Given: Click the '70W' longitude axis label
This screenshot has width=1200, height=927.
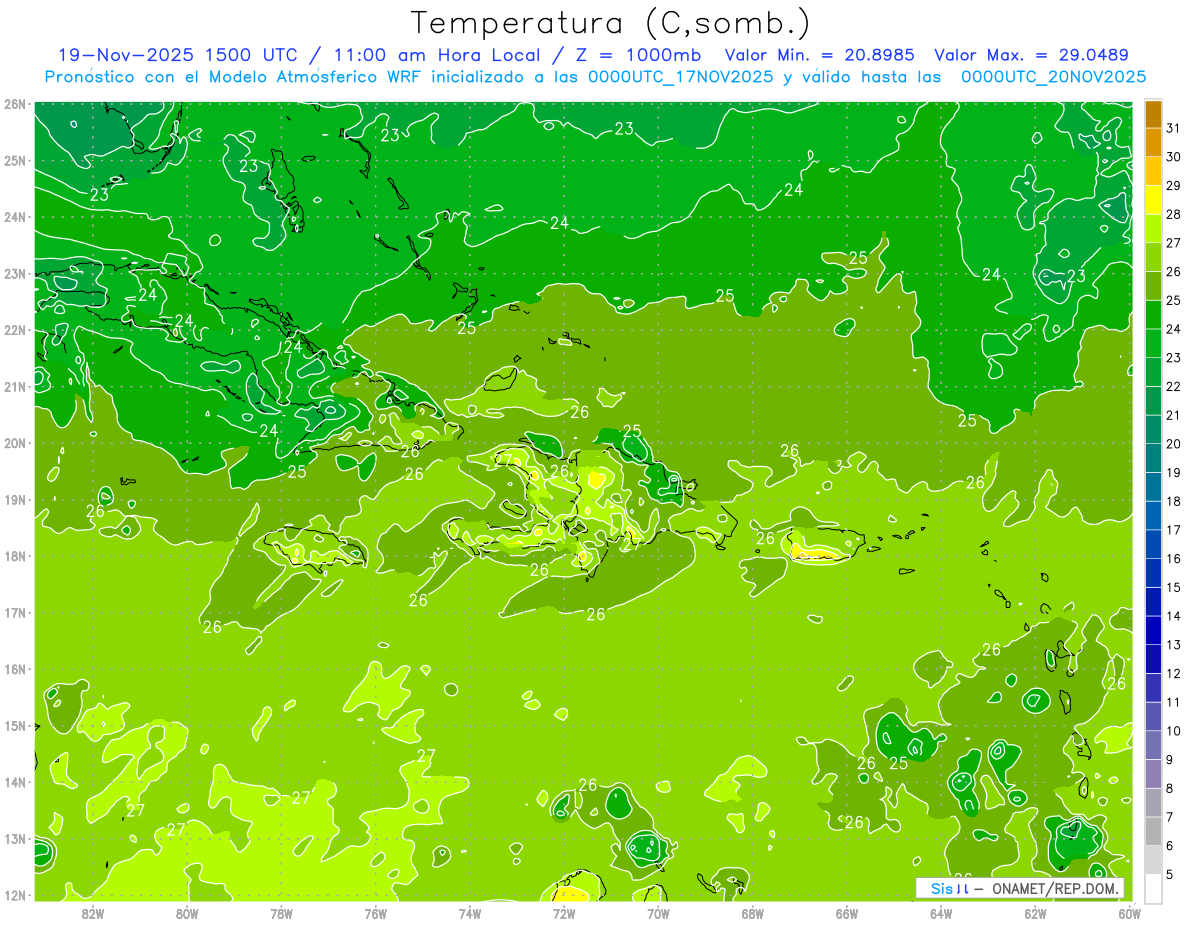Looking at the screenshot, I should tap(658, 913).
